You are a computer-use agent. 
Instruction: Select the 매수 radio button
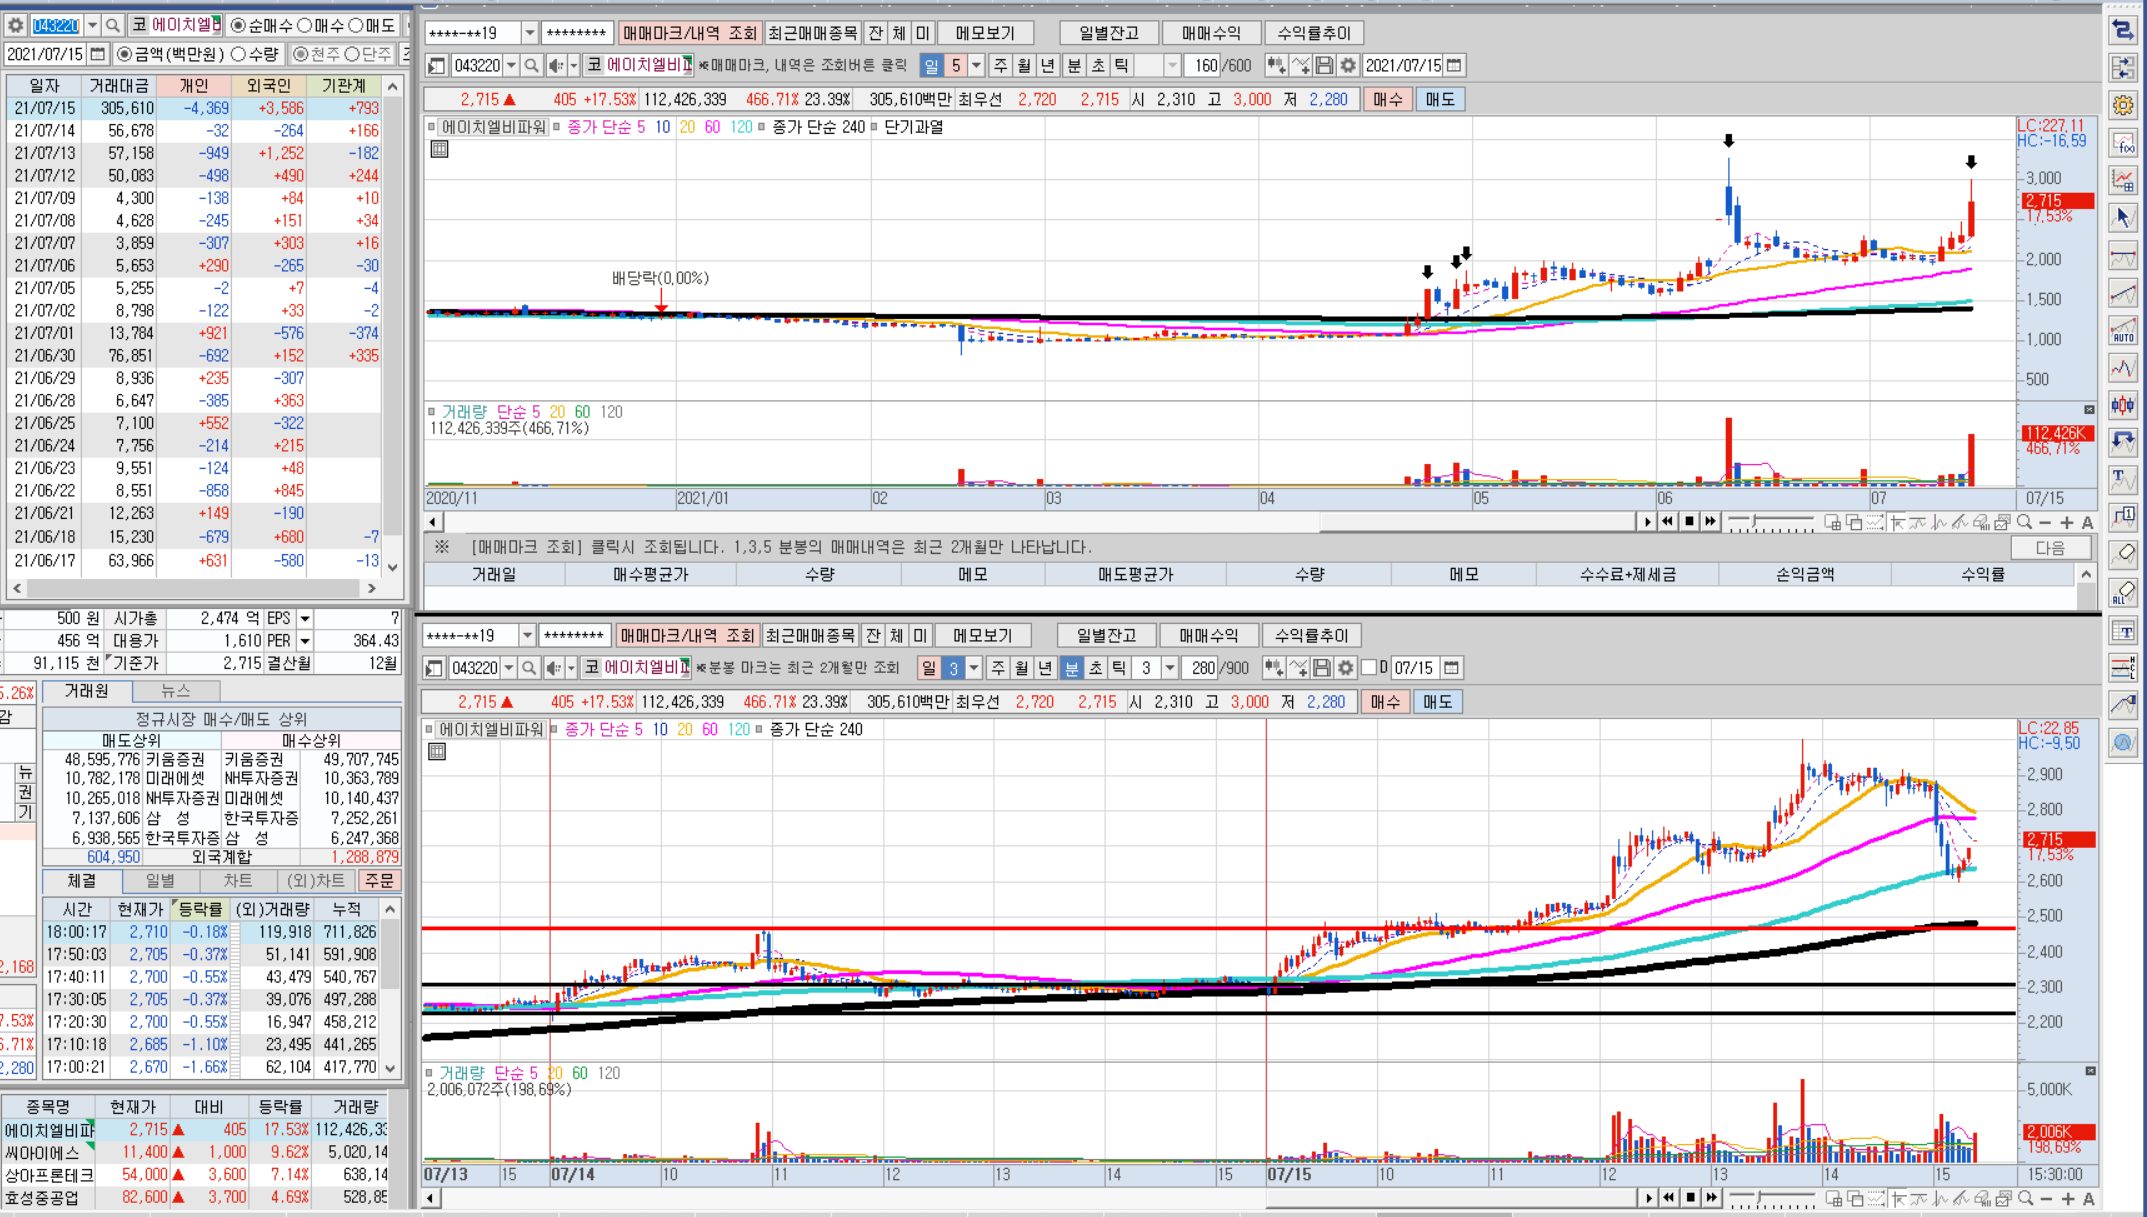click(305, 25)
